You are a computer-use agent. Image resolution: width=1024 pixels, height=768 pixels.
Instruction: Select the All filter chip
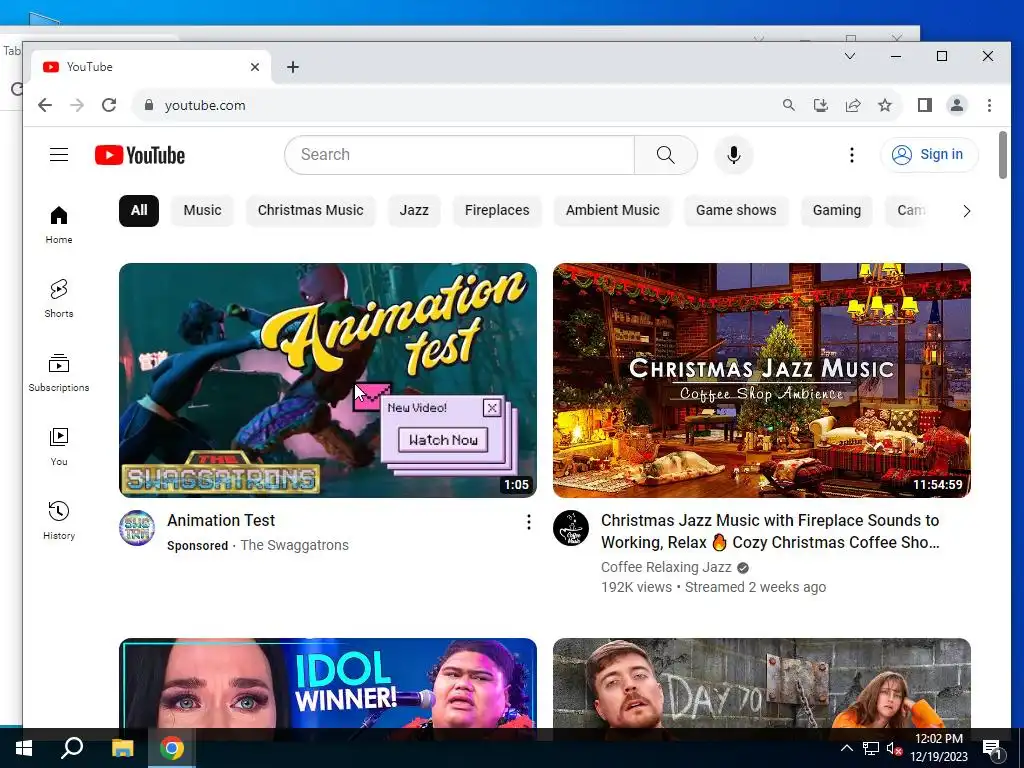coord(138,210)
